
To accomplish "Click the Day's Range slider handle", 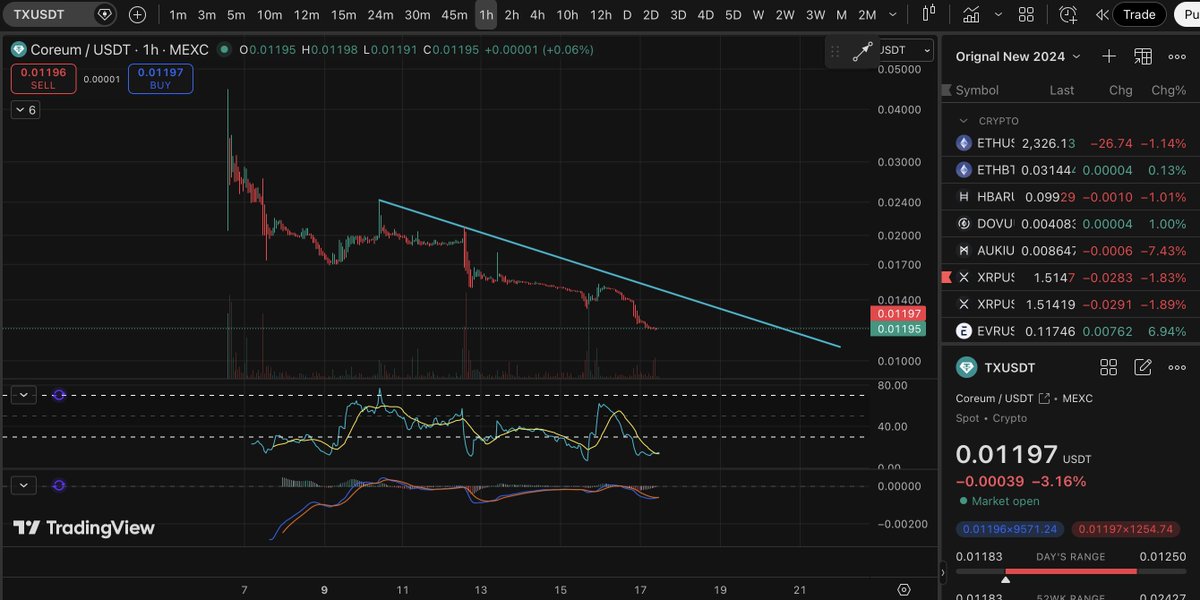I will click(x=1007, y=578).
